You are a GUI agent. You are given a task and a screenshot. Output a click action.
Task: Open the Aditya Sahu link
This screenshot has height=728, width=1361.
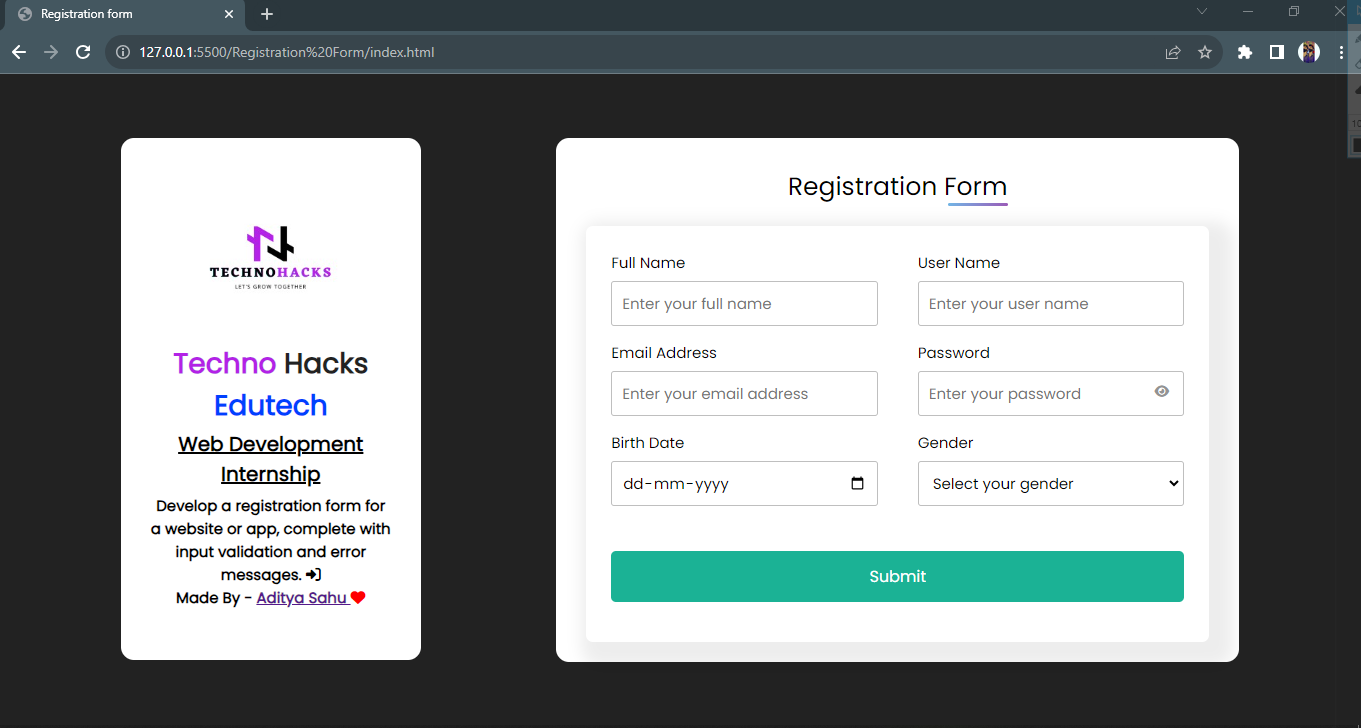(302, 597)
